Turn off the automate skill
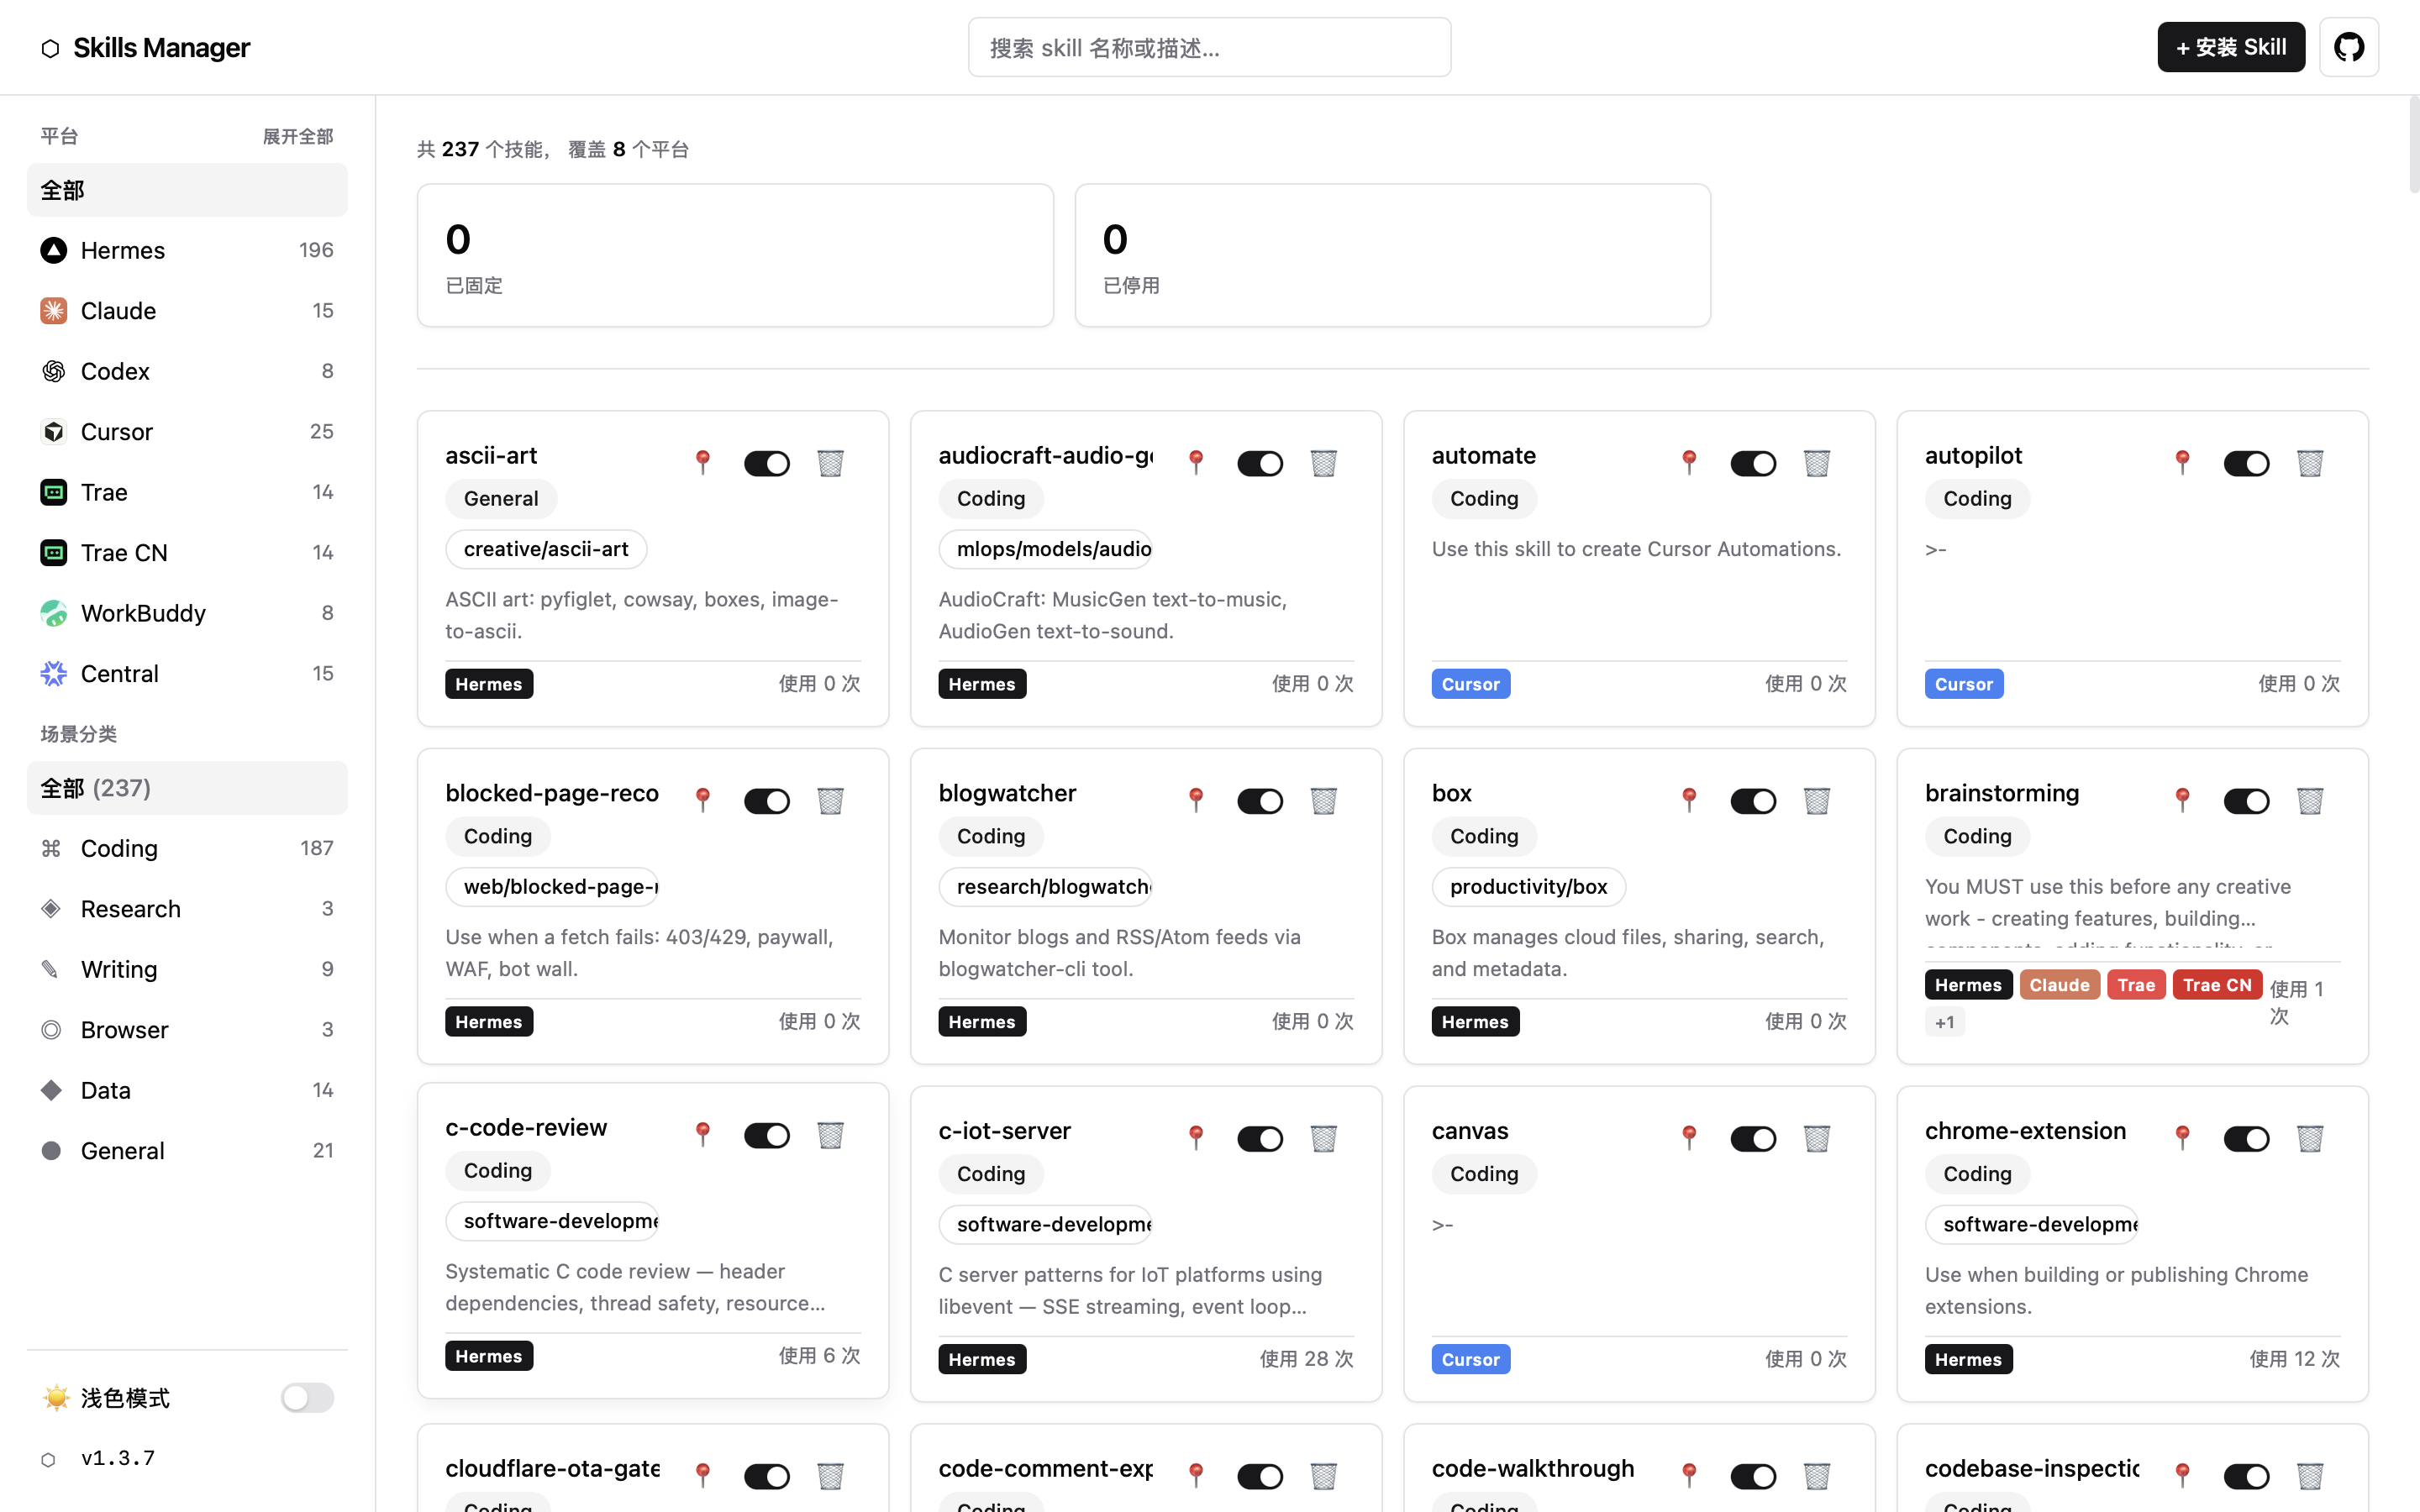2420x1512 pixels. click(1752, 463)
